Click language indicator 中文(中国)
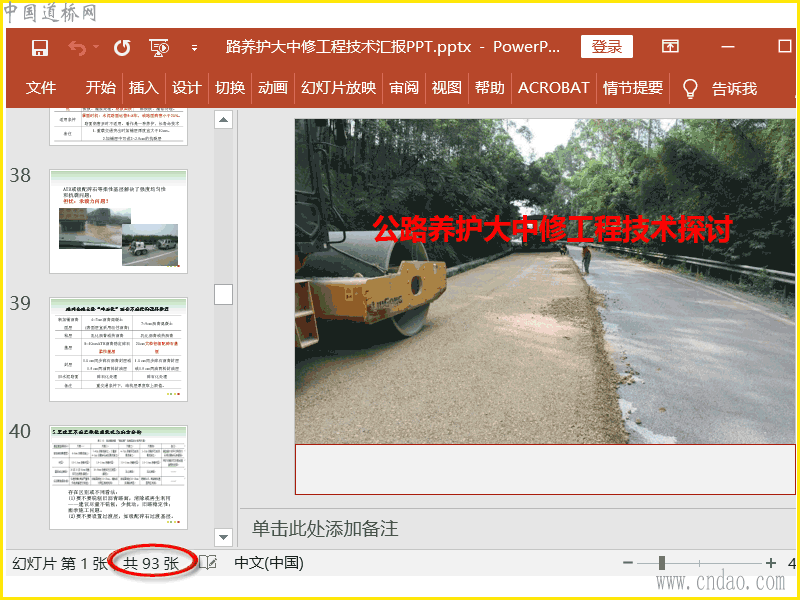800x600 pixels. click(269, 563)
